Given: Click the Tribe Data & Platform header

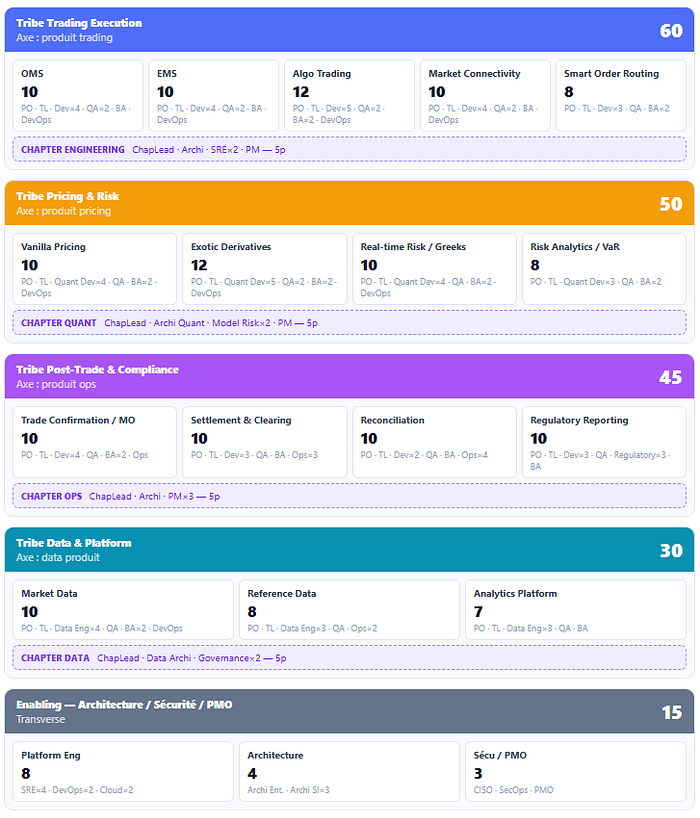Looking at the screenshot, I should click(x=349, y=549).
